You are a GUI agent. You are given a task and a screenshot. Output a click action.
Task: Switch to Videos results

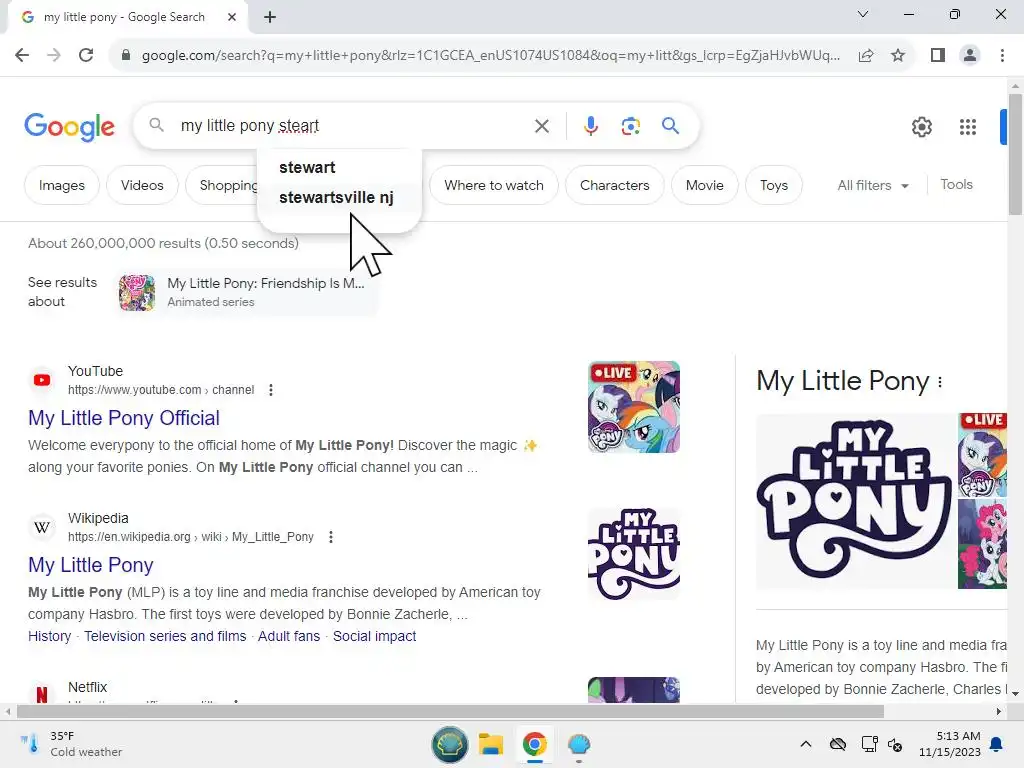[x=142, y=185]
